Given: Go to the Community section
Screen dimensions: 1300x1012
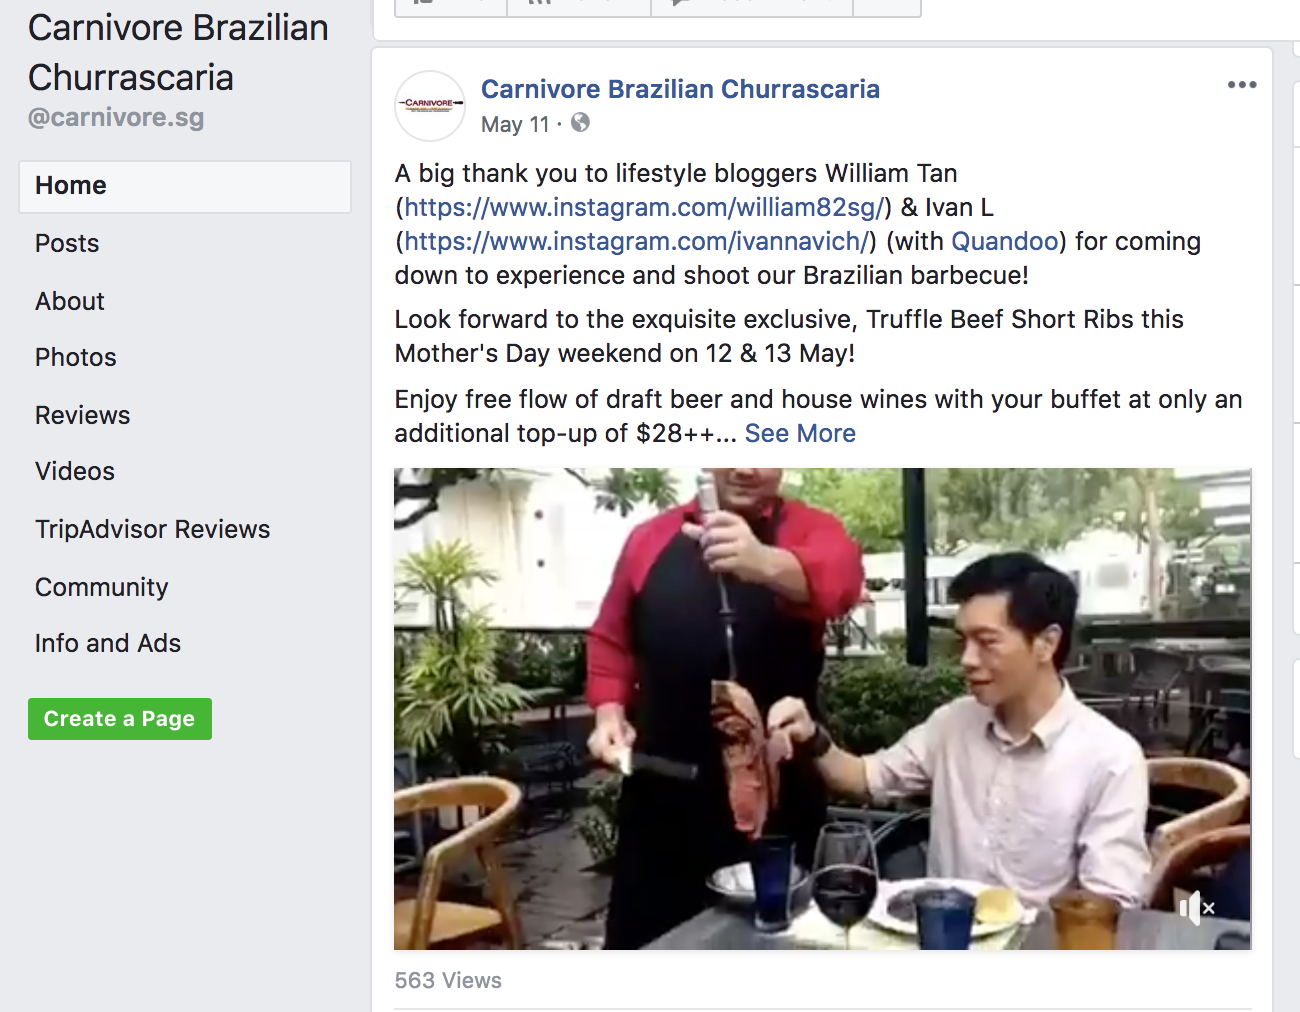Looking at the screenshot, I should [102, 587].
